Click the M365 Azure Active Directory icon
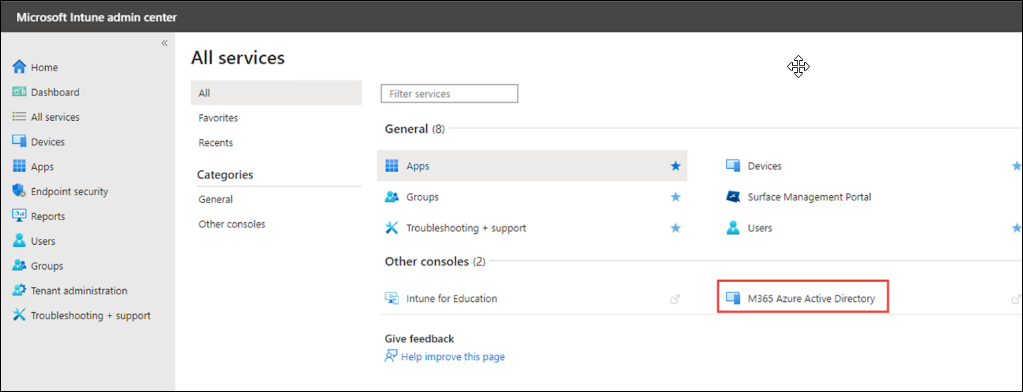Screen dimensions: 1023x392 point(733,298)
